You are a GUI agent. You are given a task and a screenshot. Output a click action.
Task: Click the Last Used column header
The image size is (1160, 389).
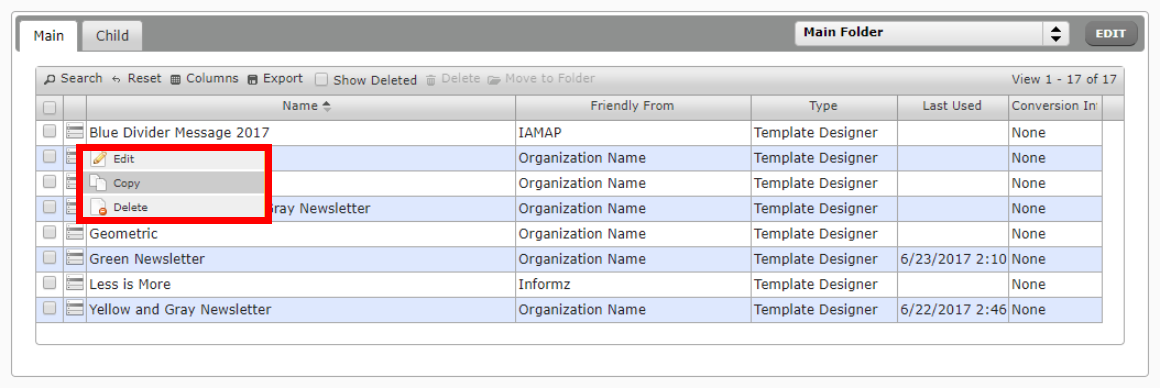pos(952,106)
